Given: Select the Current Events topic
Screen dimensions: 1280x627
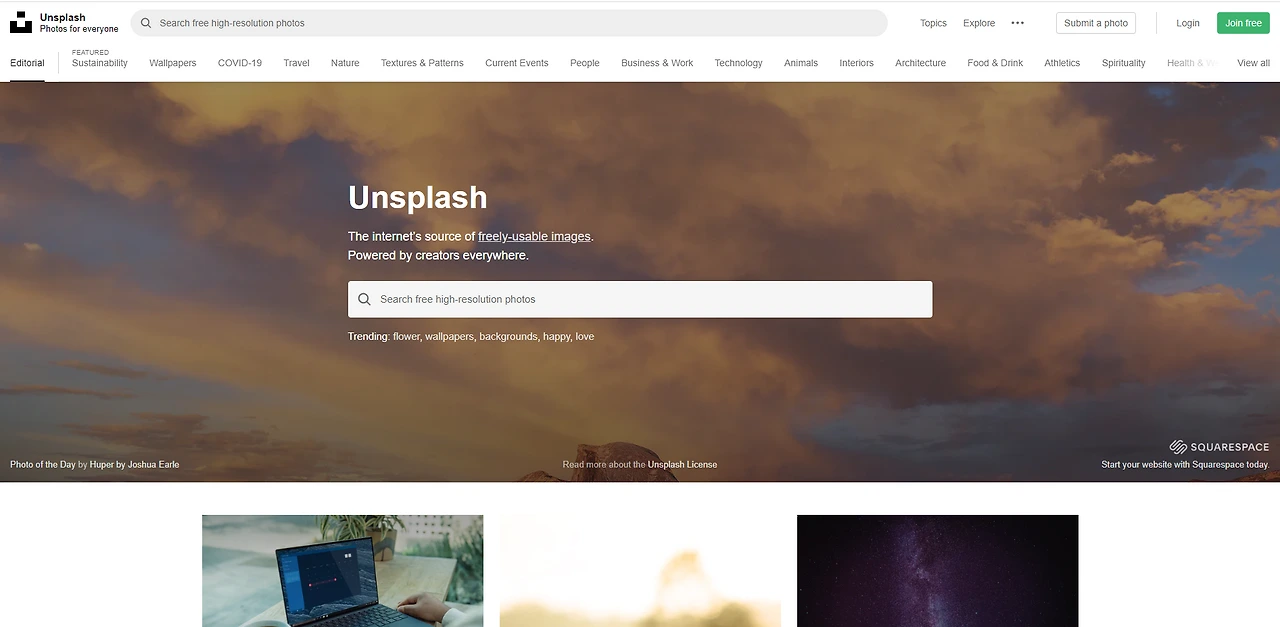Looking at the screenshot, I should pyautogui.click(x=517, y=63).
